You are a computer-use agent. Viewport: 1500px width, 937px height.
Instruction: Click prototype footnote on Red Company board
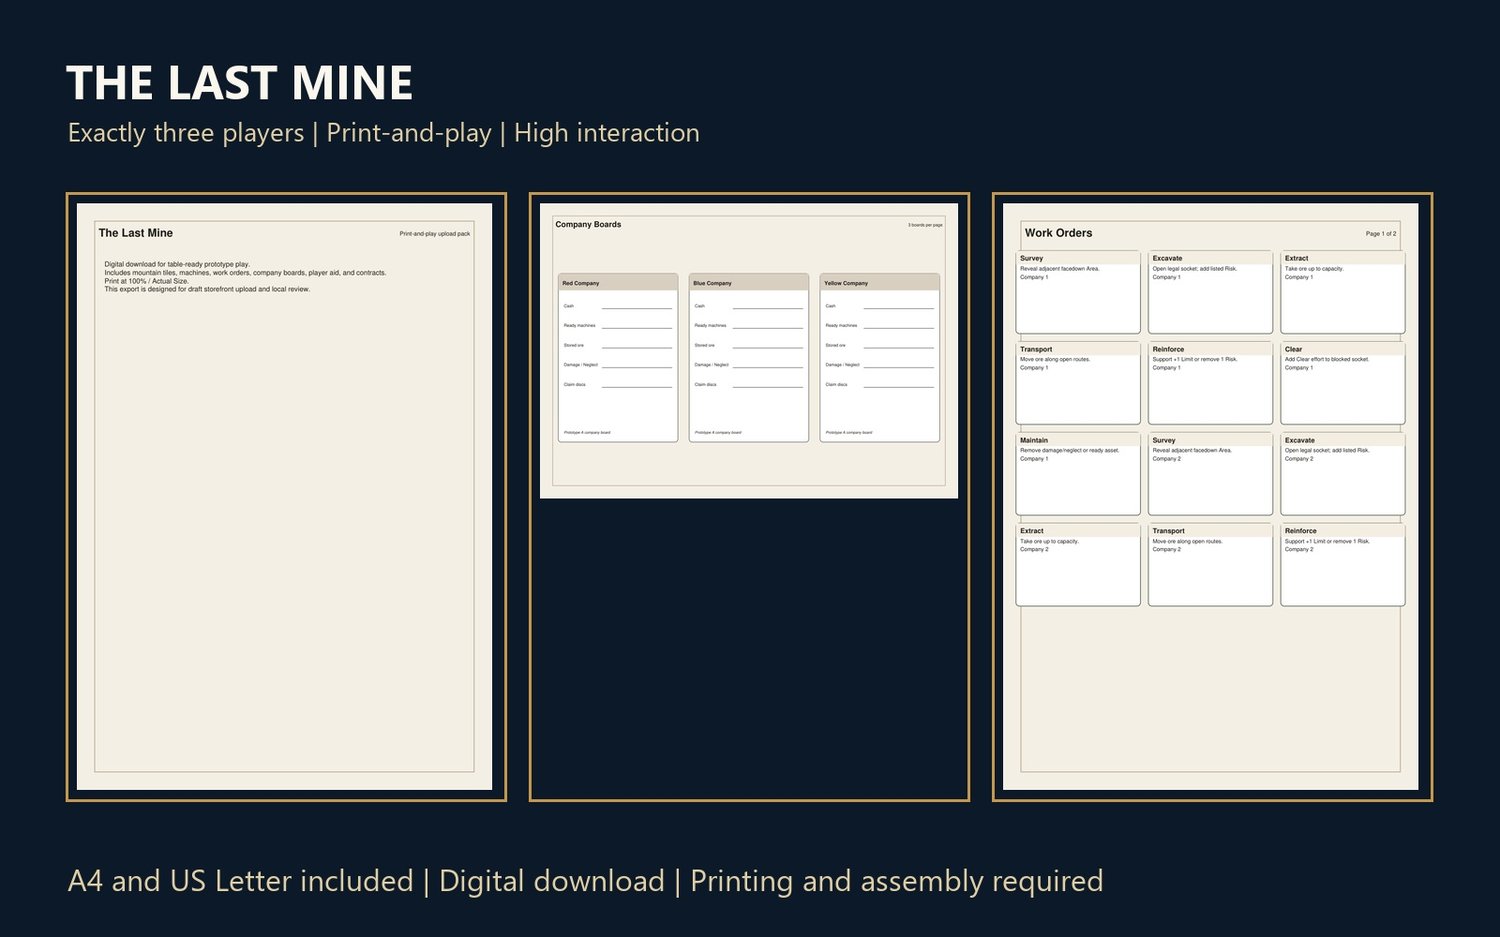[x=587, y=432]
